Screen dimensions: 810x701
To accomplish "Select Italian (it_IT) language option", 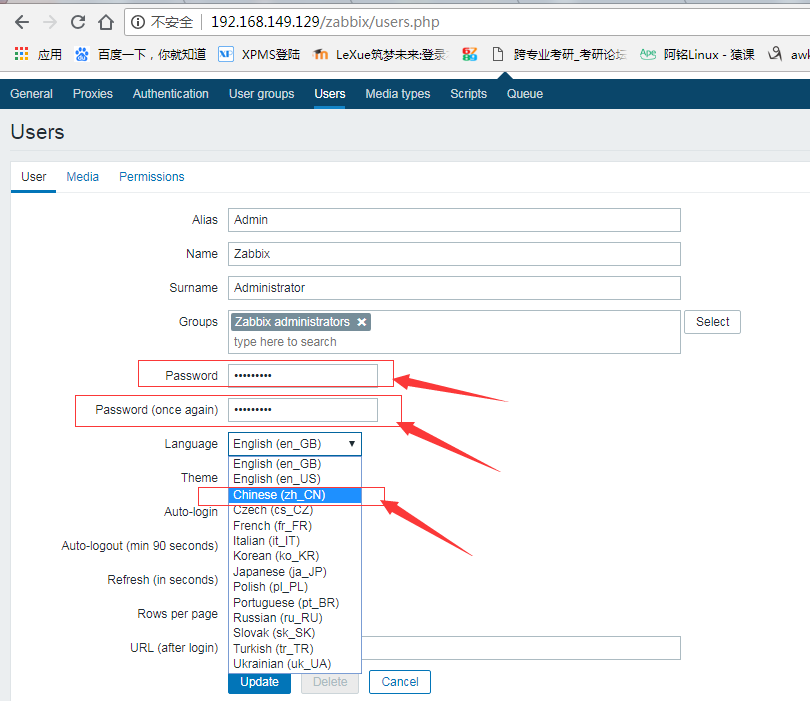I will coord(294,541).
